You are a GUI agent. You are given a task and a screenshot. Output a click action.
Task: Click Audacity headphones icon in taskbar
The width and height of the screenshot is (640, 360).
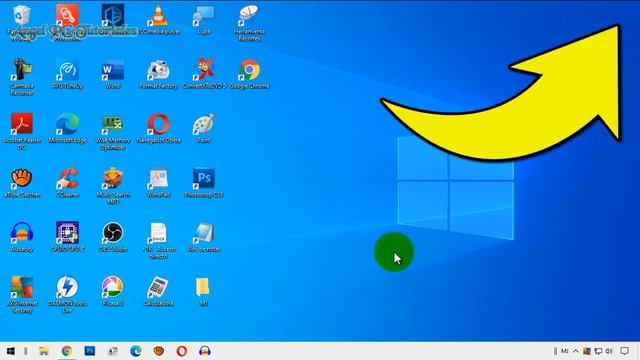click(x=204, y=351)
